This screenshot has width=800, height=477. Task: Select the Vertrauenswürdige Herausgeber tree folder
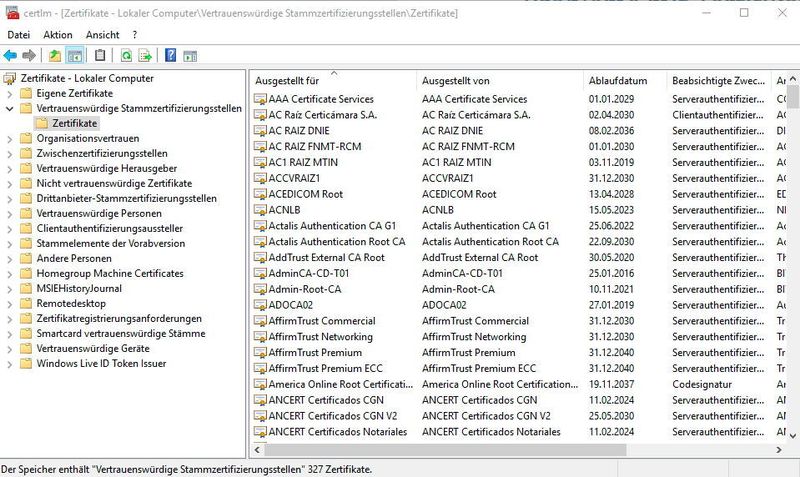coord(107,168)
